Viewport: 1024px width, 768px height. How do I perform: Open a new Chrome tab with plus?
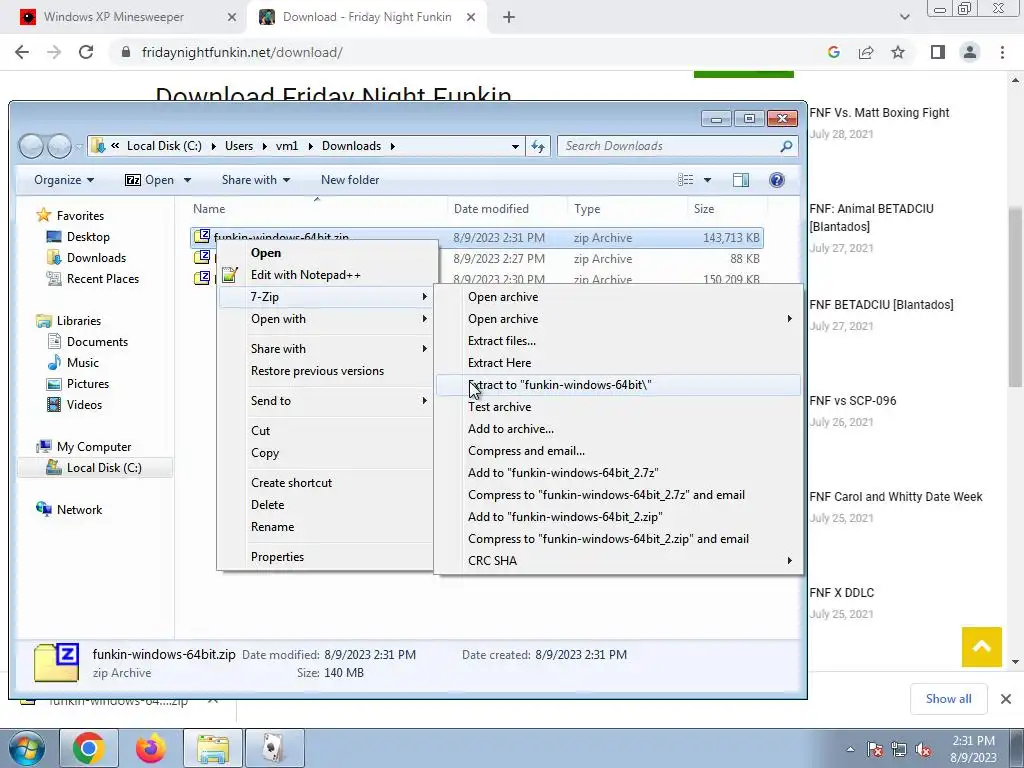[x=509, y=17]
